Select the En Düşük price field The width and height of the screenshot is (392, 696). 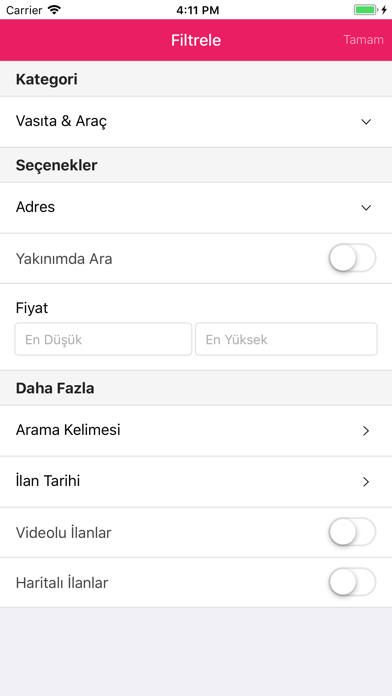(103, 339)
